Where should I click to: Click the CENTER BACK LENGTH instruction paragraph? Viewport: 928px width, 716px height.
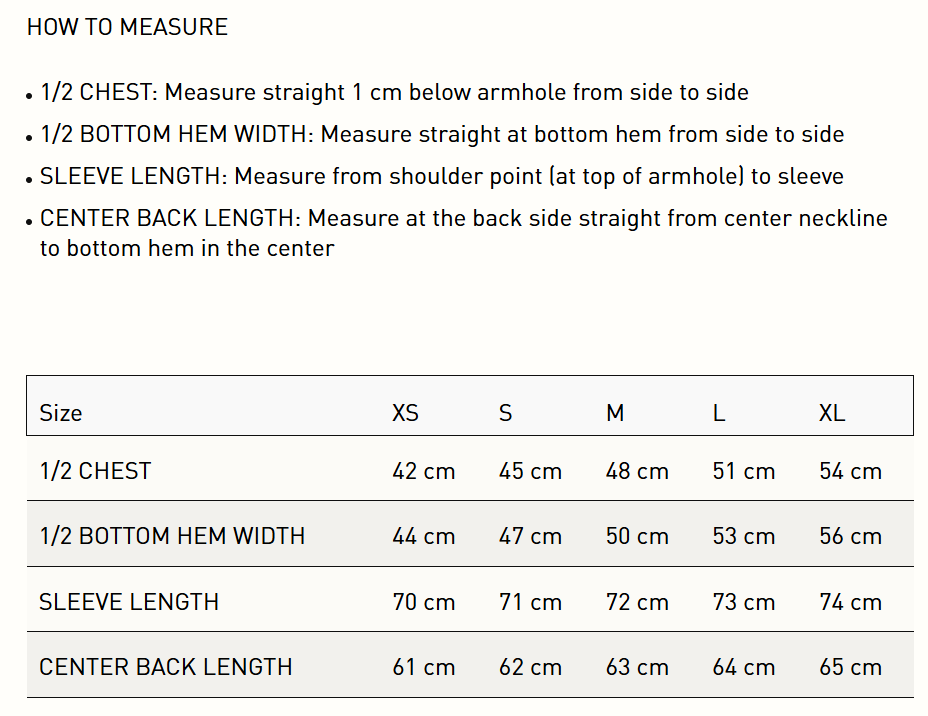click(x=463, y=233)
